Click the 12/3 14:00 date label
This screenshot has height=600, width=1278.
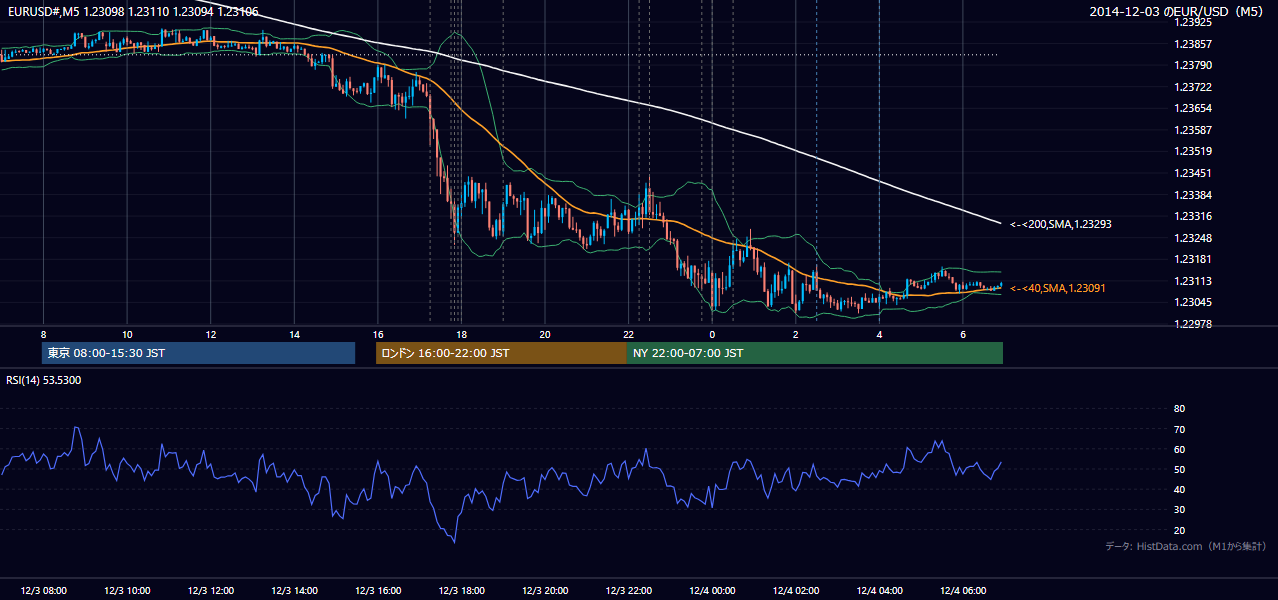(294, 591)
